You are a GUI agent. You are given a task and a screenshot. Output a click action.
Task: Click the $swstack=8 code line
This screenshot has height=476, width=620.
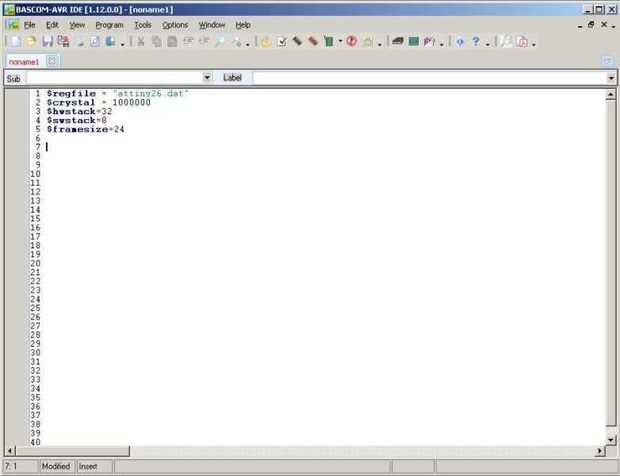pyautogui.click(x=76, y=120)
